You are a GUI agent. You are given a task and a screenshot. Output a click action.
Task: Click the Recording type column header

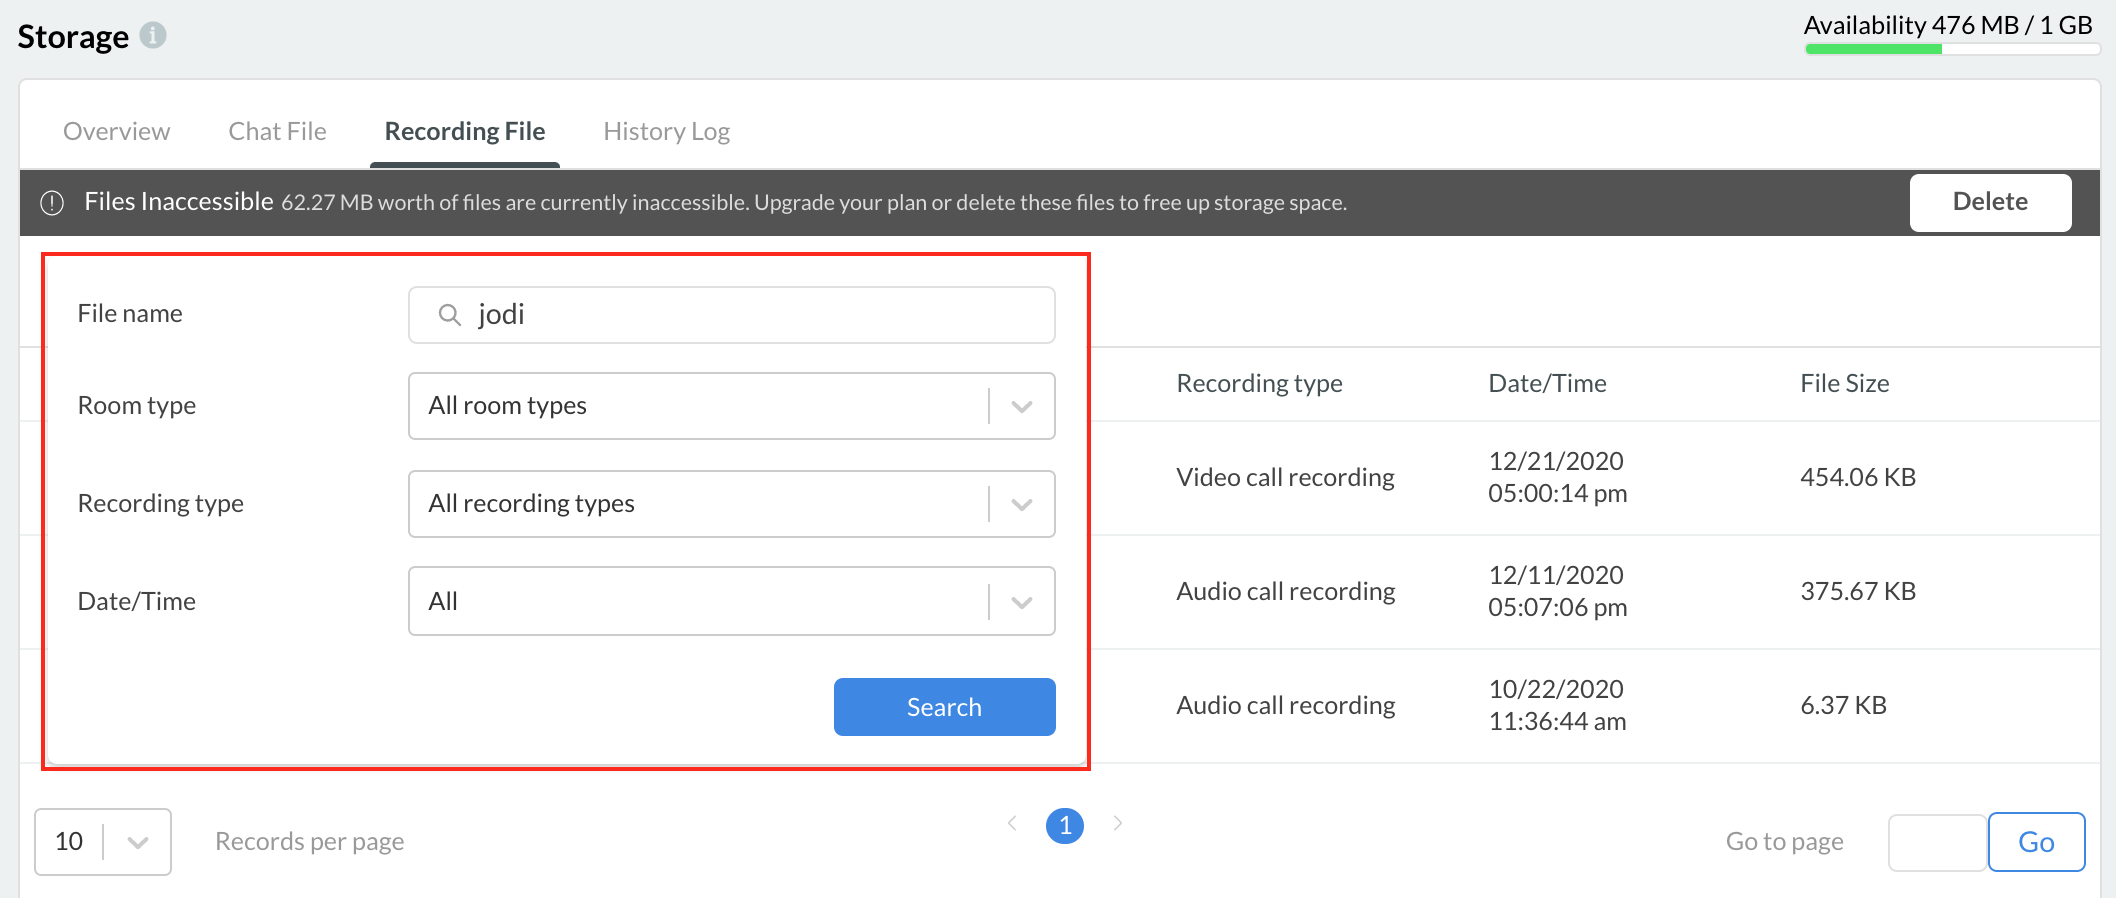coord(1259,384)
